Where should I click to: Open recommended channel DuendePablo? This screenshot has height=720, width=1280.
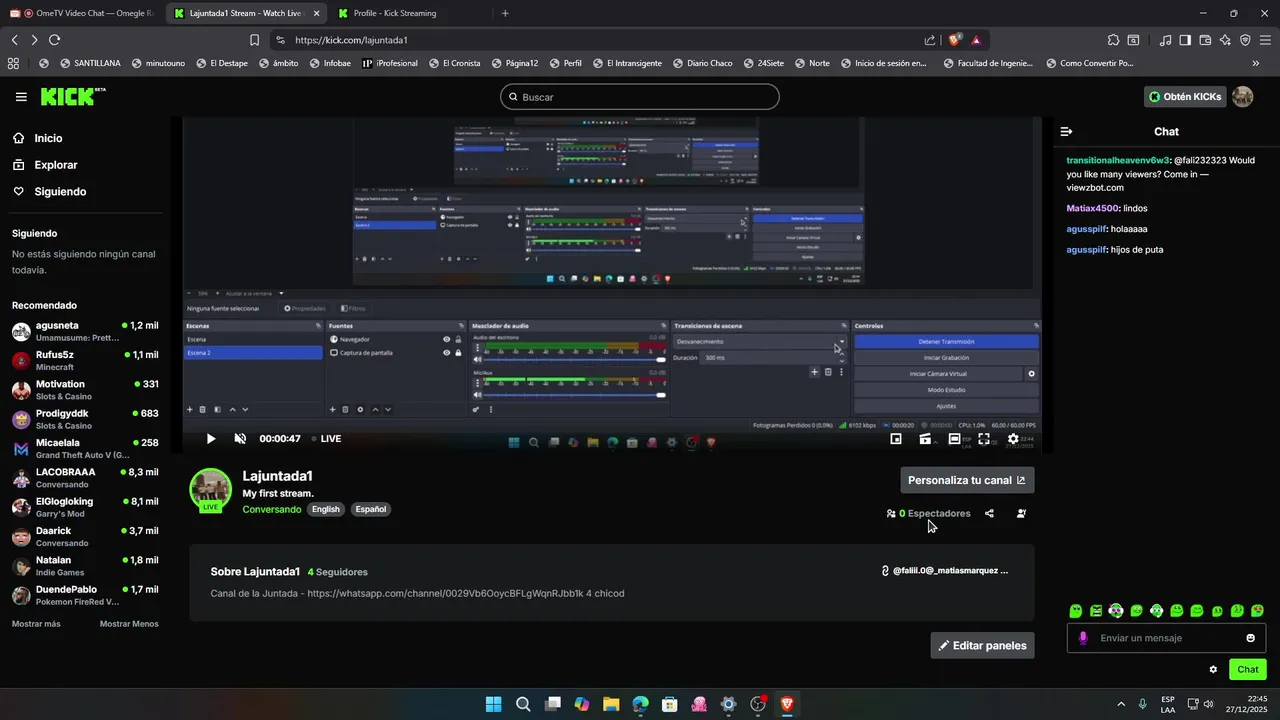tap(85, 595)
